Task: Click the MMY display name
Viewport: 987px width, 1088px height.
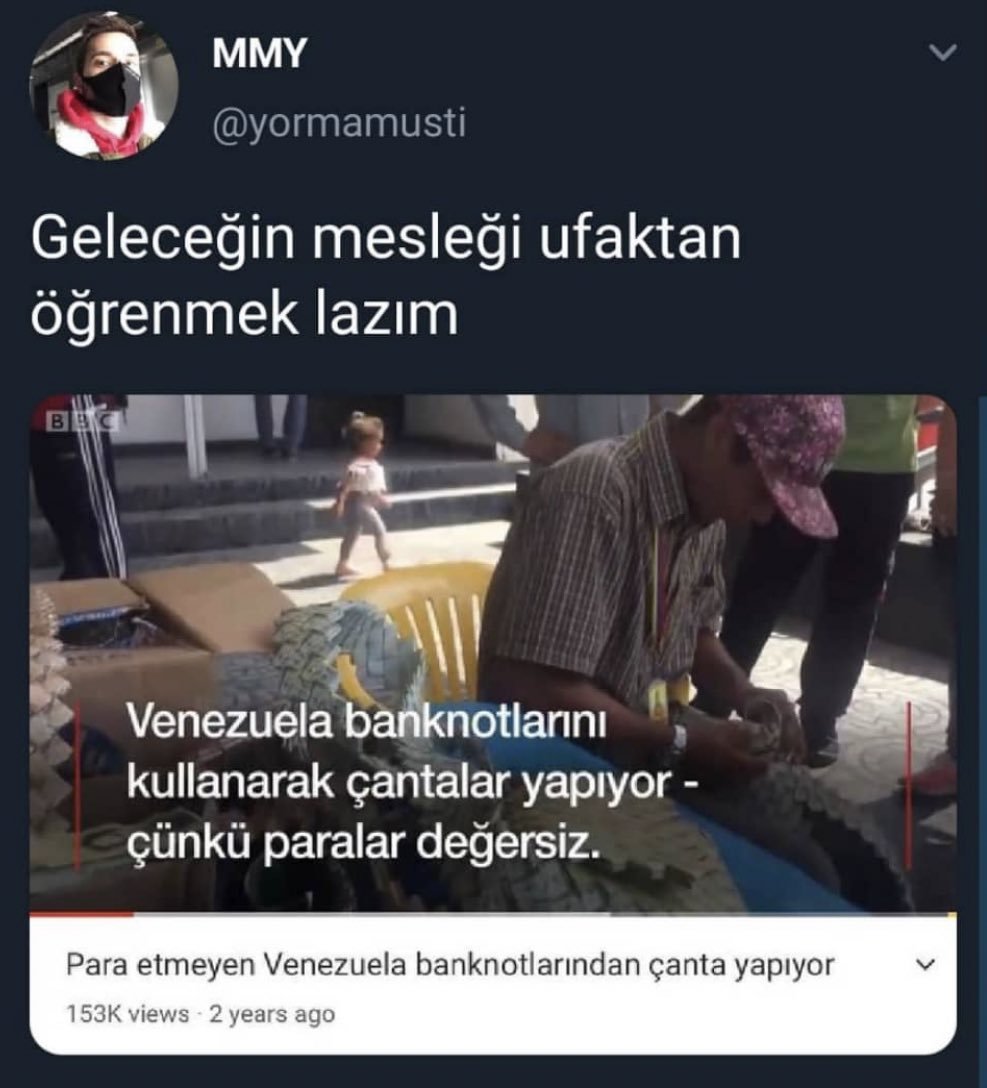Action: point(259,53)
